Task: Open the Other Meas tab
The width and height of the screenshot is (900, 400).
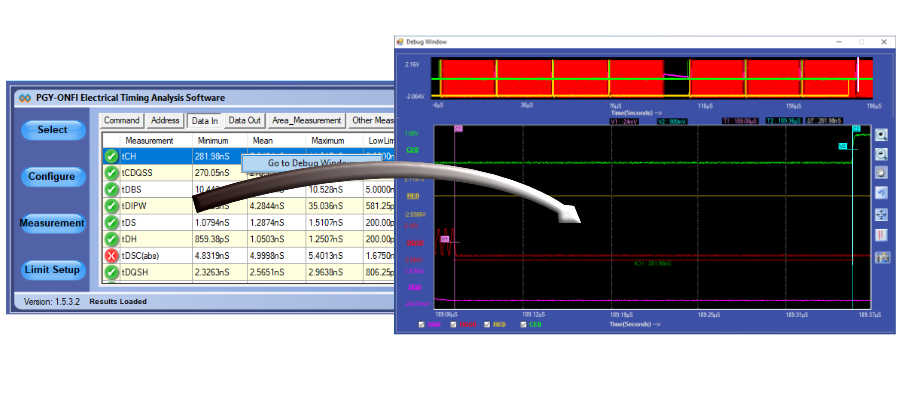Action: [373, 121]
